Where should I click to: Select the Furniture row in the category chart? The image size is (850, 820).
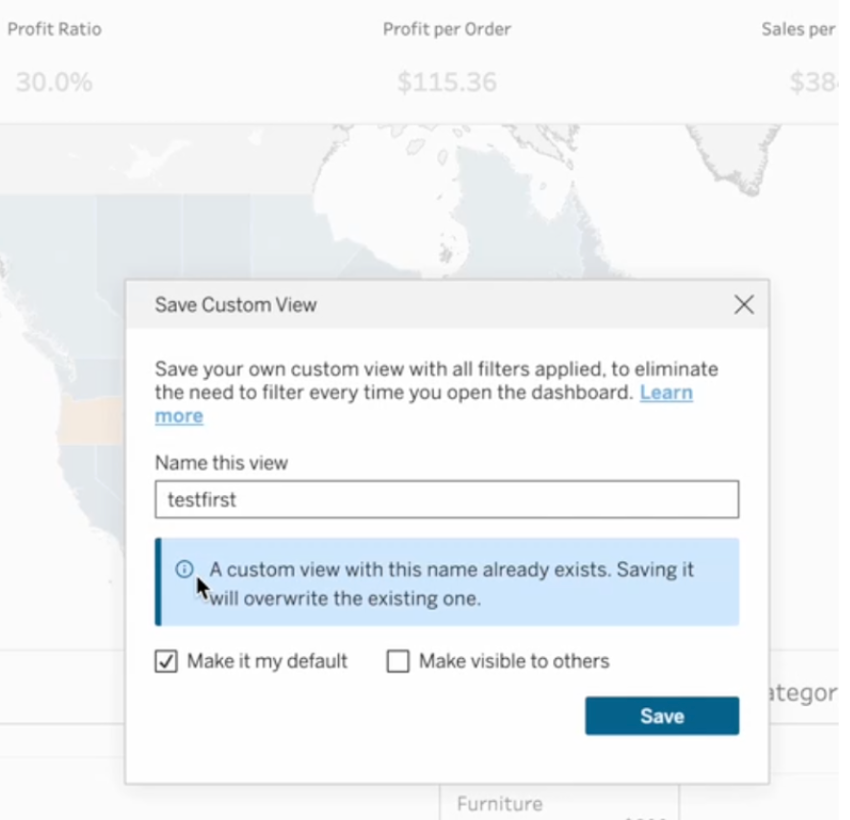click(499, 803)
